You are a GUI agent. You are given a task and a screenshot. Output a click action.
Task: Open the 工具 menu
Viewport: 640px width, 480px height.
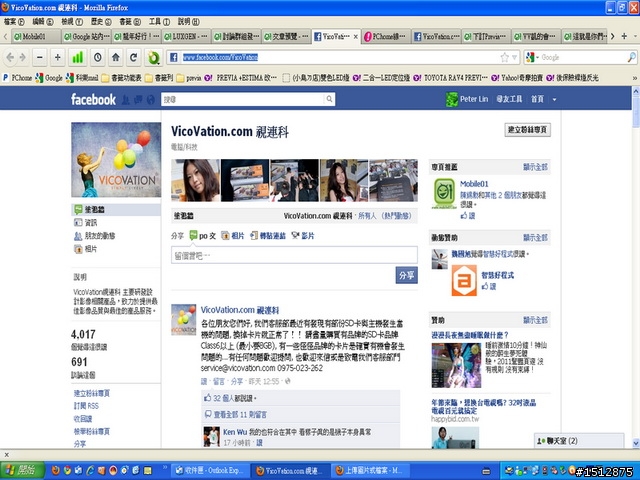159,22
